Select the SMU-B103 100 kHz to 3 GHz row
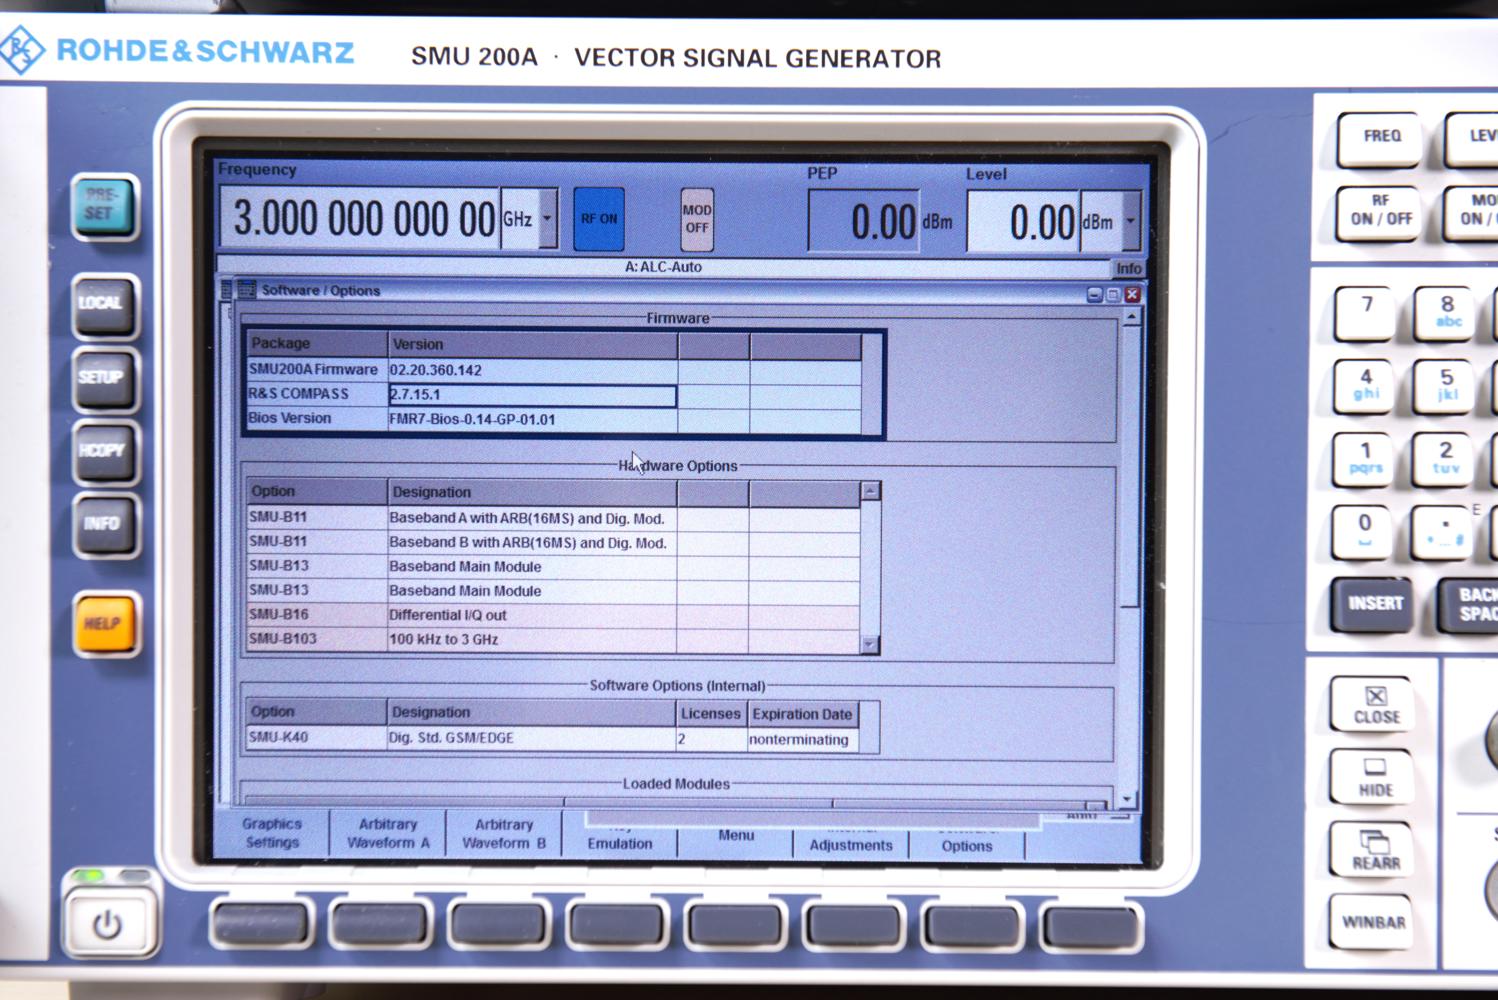 [553, 639]
